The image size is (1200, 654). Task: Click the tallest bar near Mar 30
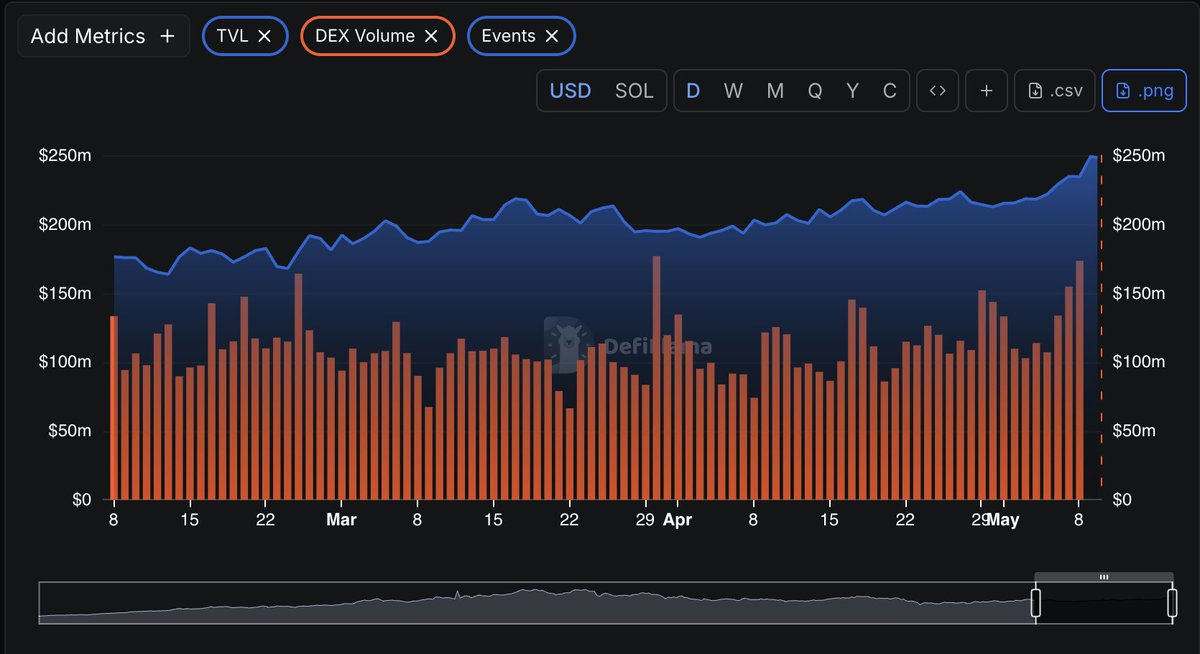coord(656,378)
